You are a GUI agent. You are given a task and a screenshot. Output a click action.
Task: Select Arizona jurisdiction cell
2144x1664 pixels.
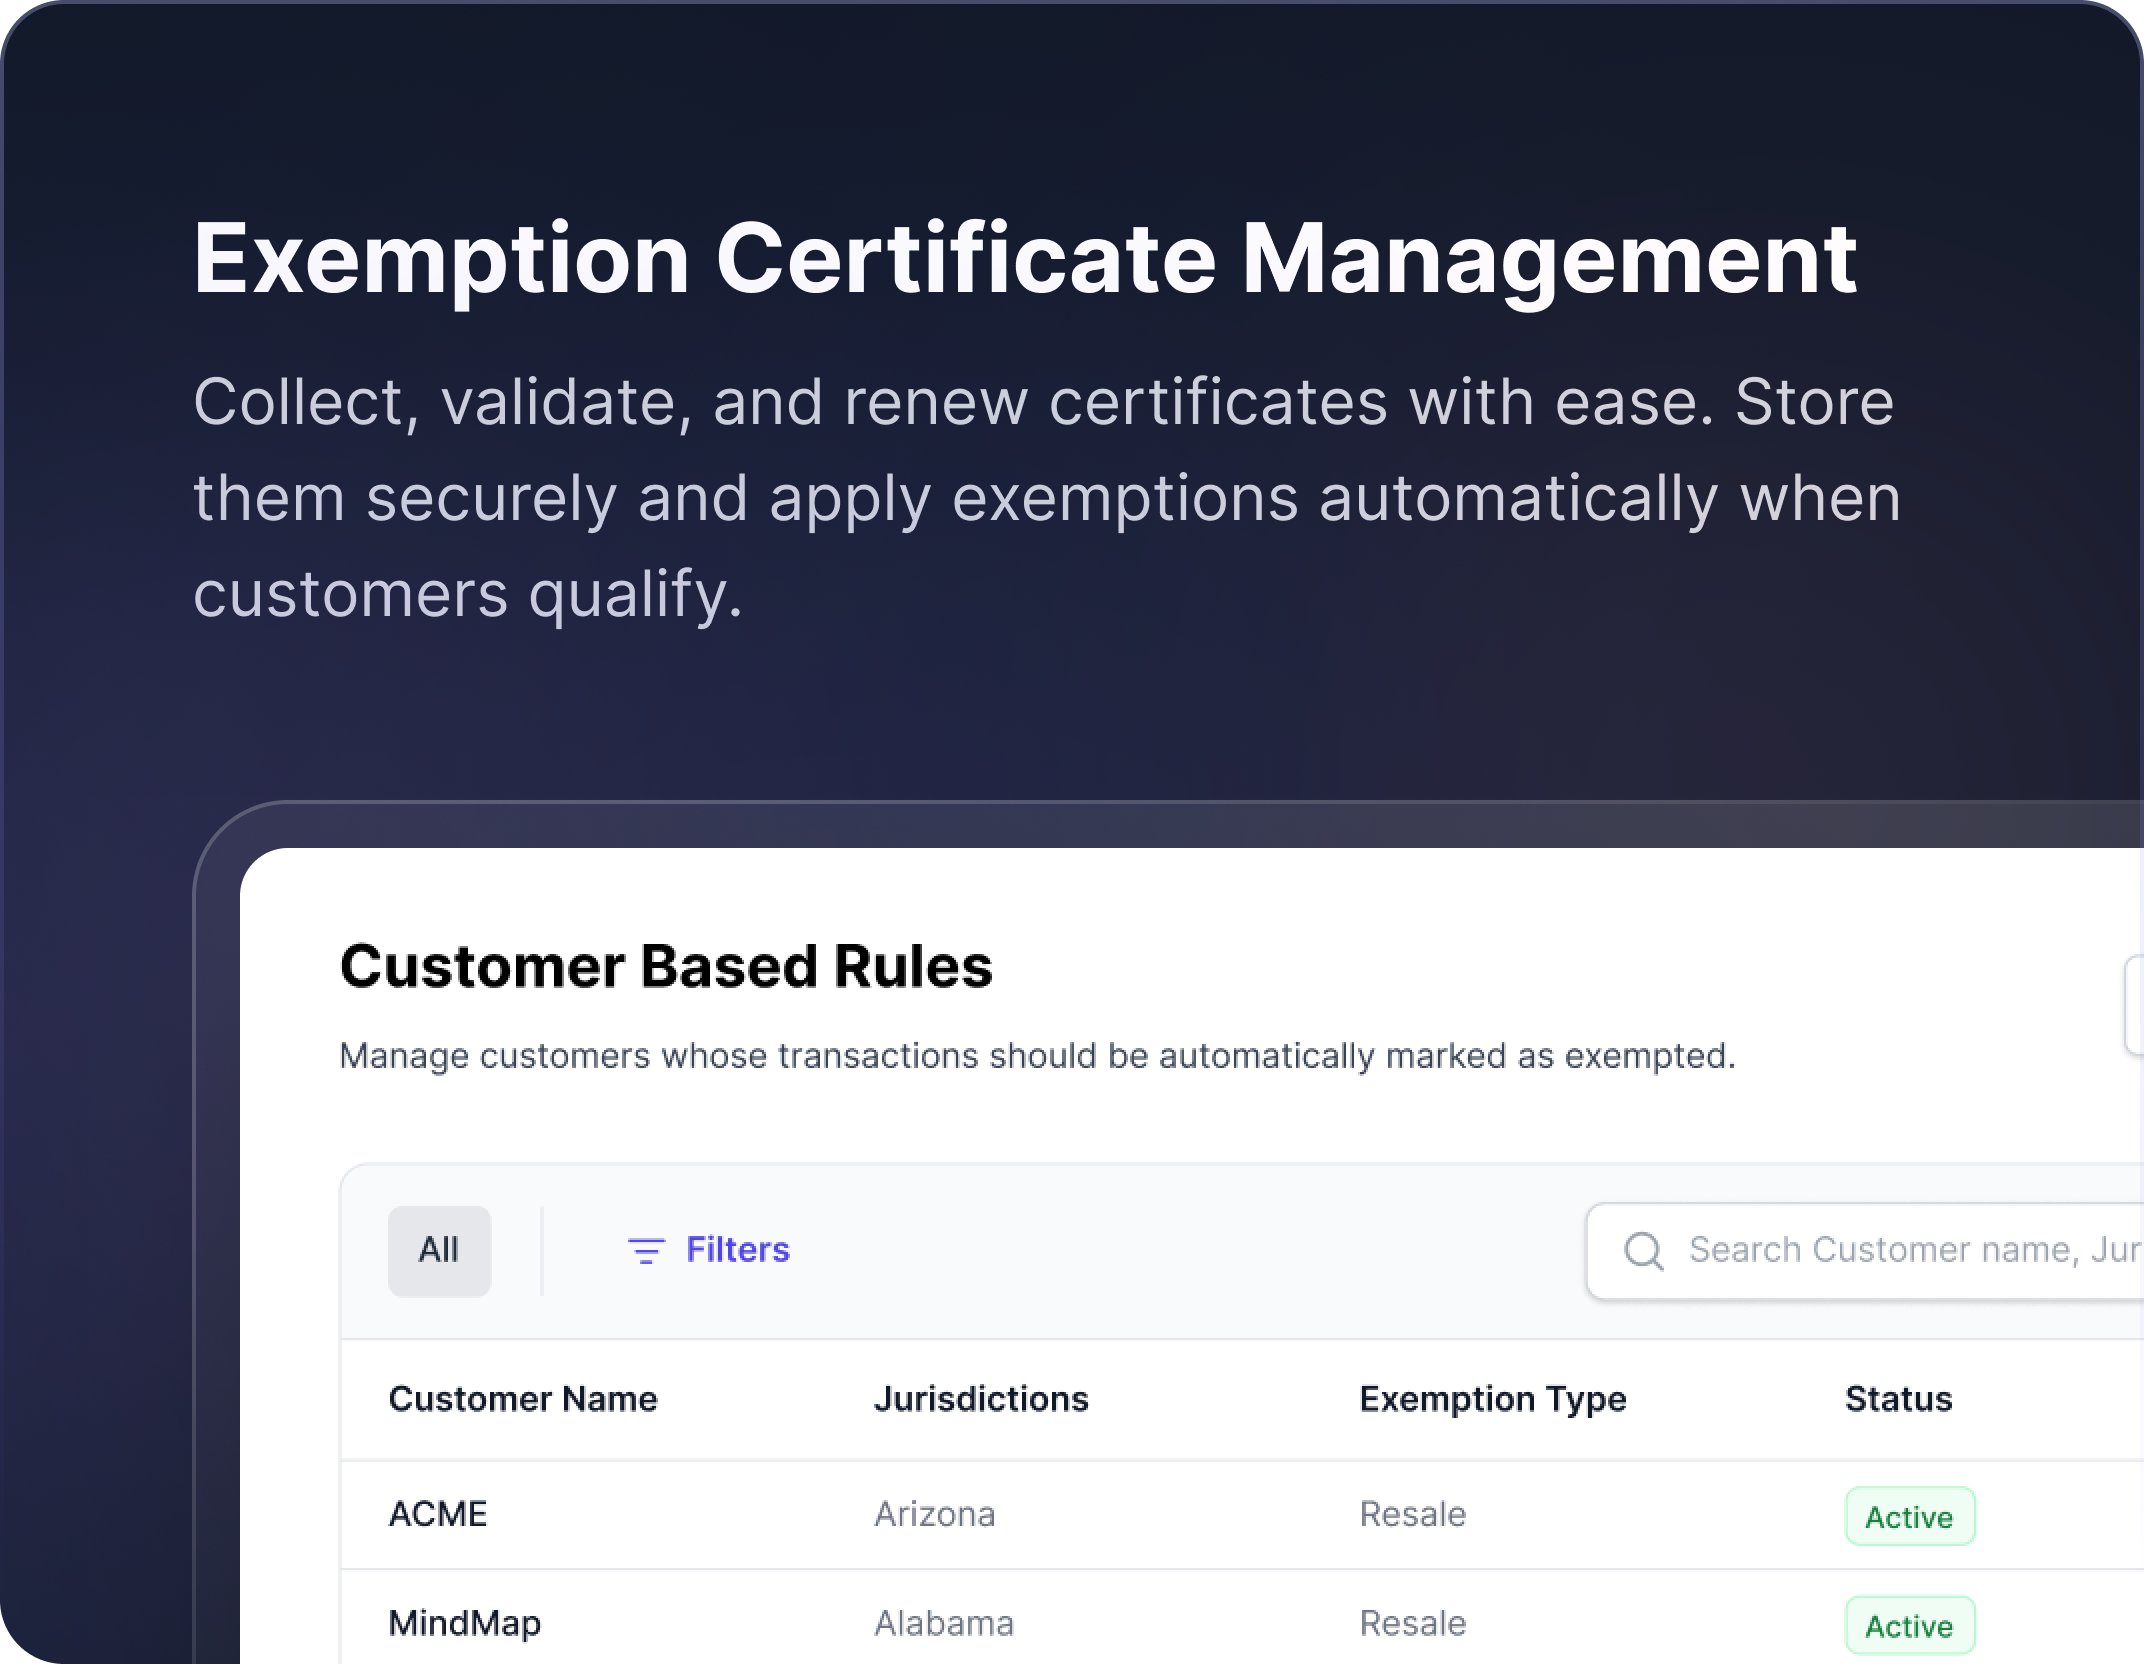pyautogui.click(x=934, y=1514)
